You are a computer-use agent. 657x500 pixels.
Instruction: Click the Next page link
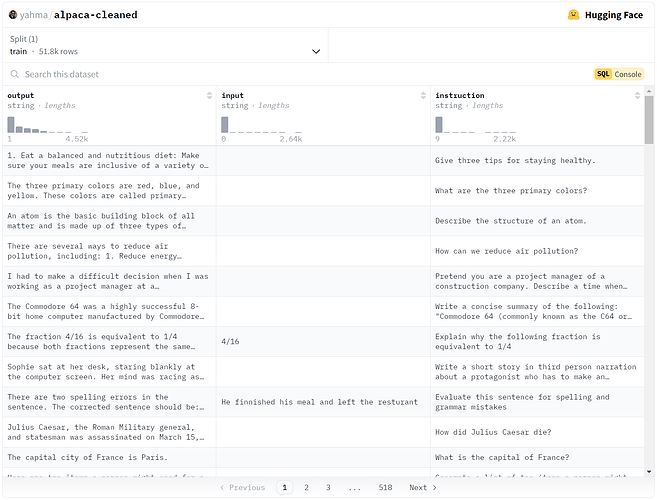click(422, 488)
